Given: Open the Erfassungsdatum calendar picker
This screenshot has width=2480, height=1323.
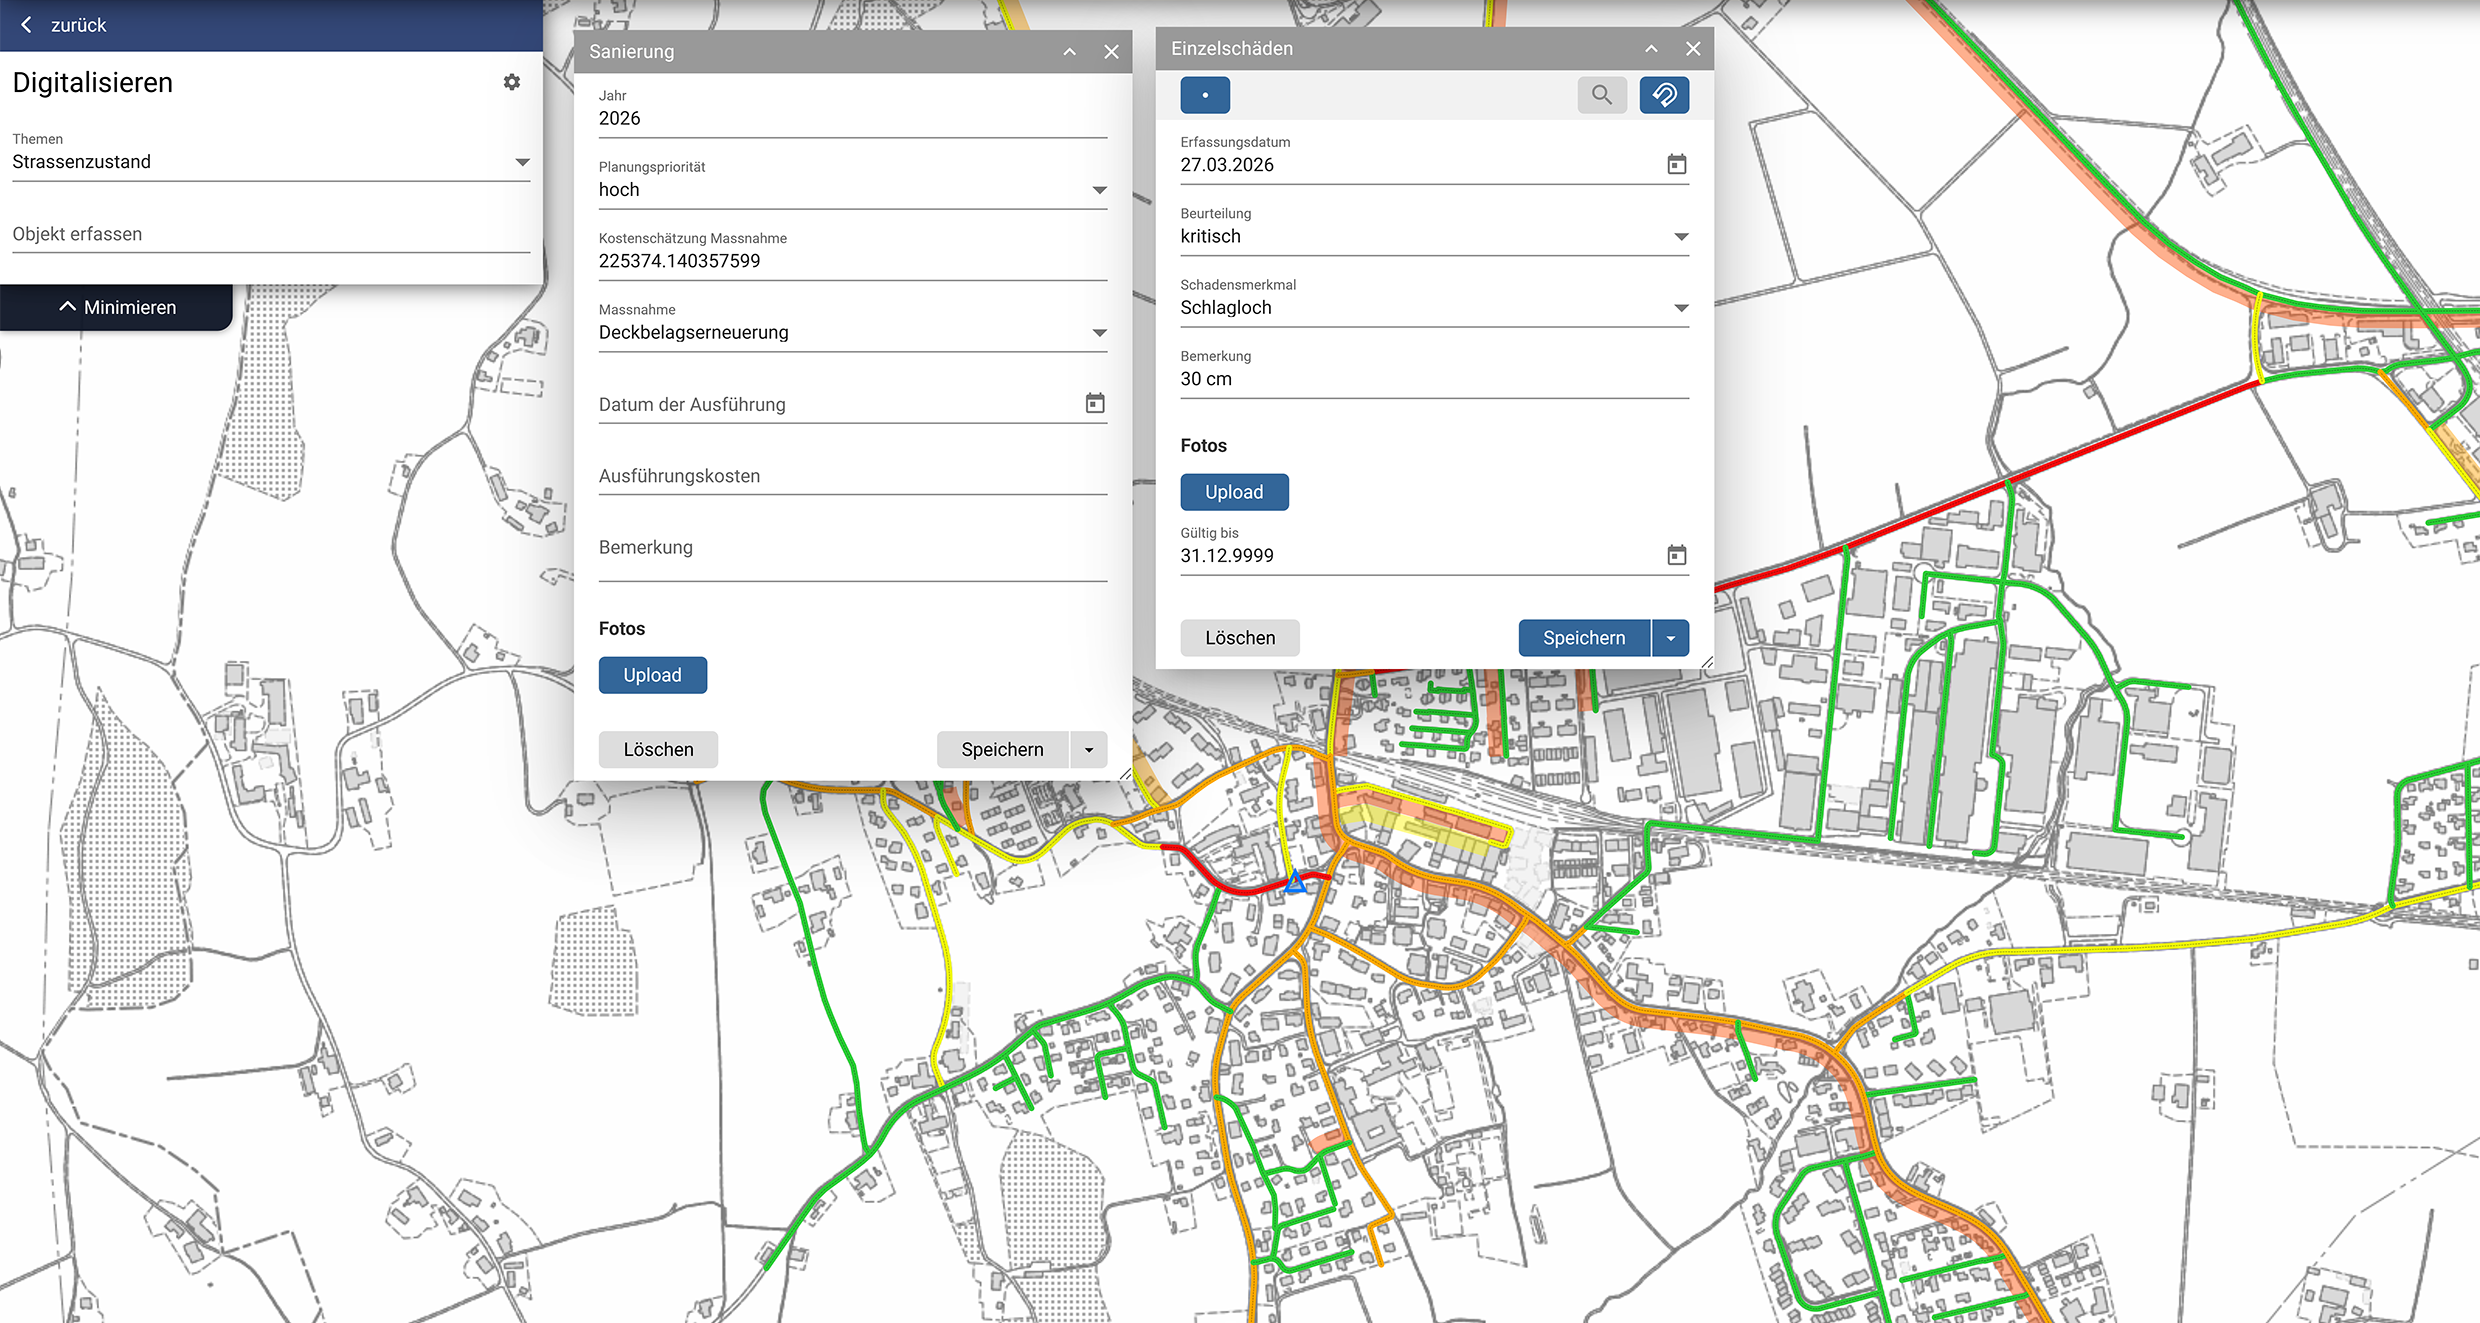Looking at the screenshot, I should 1677,164.
